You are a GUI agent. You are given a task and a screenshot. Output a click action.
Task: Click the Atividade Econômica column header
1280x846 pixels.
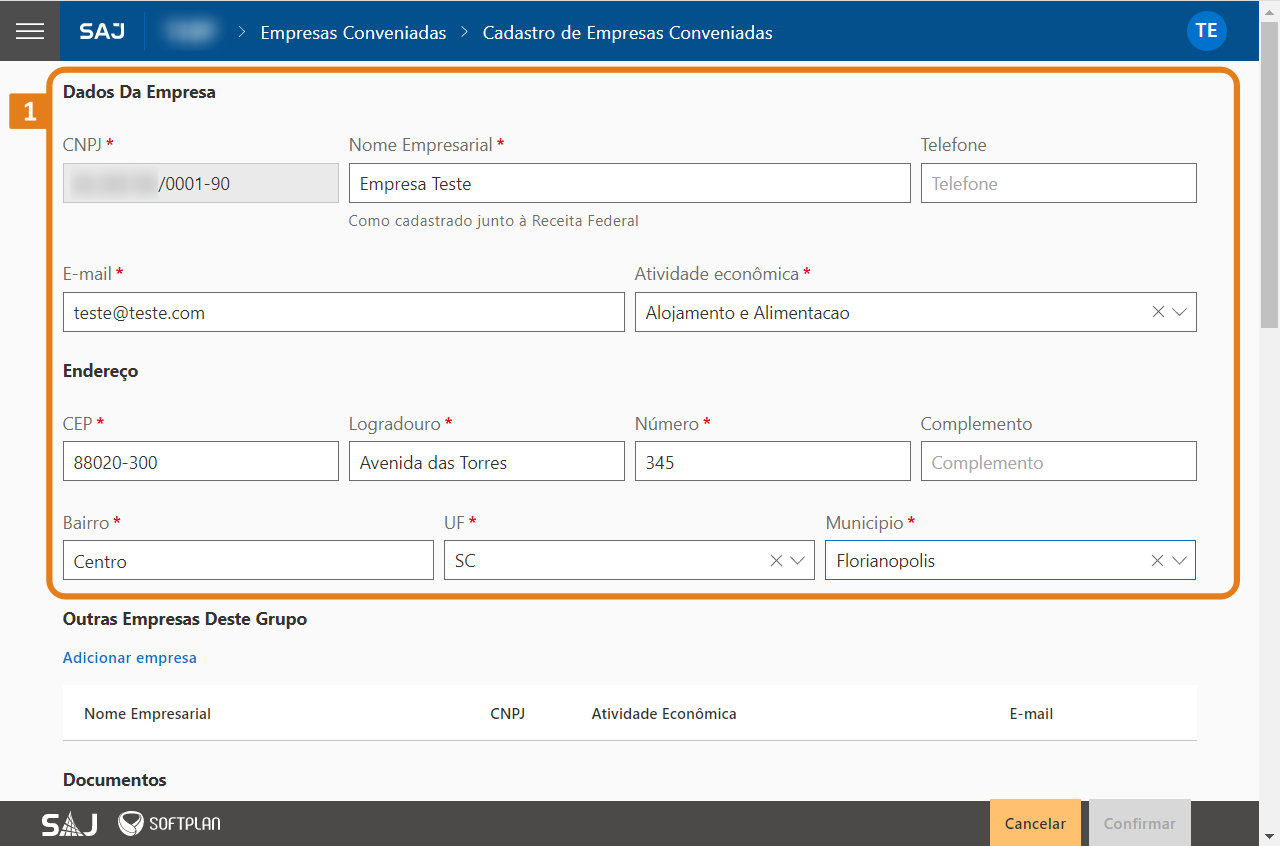(664, 713)
